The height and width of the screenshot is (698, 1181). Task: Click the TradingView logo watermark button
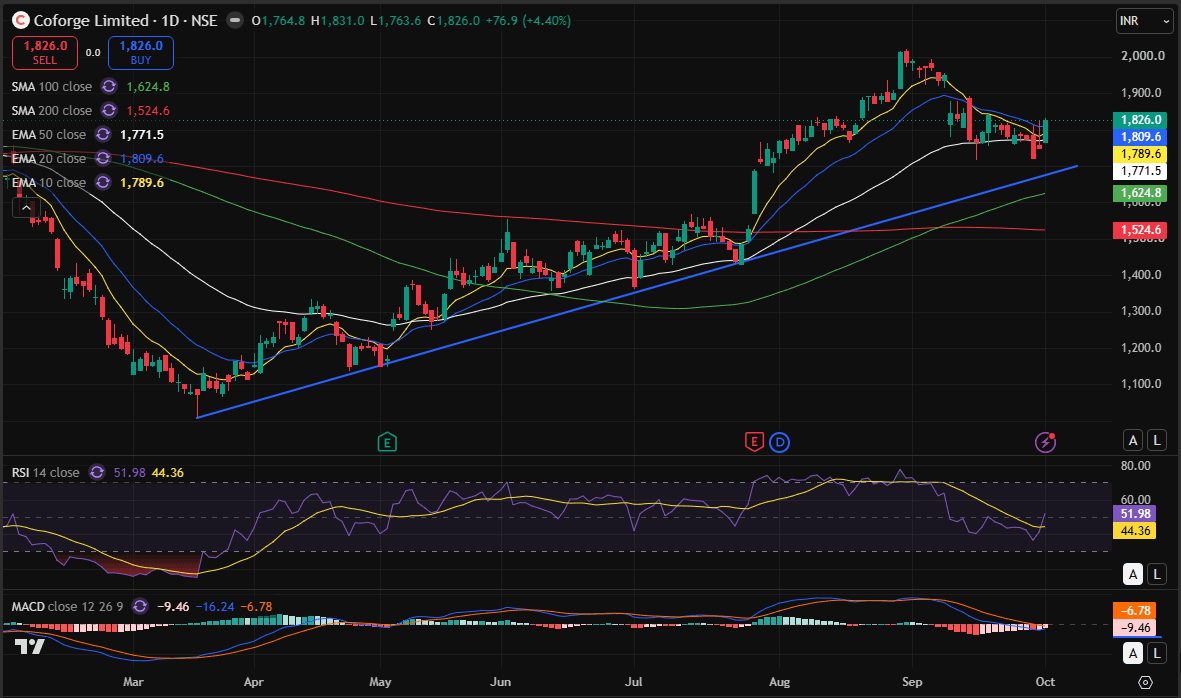click(30, 646)
